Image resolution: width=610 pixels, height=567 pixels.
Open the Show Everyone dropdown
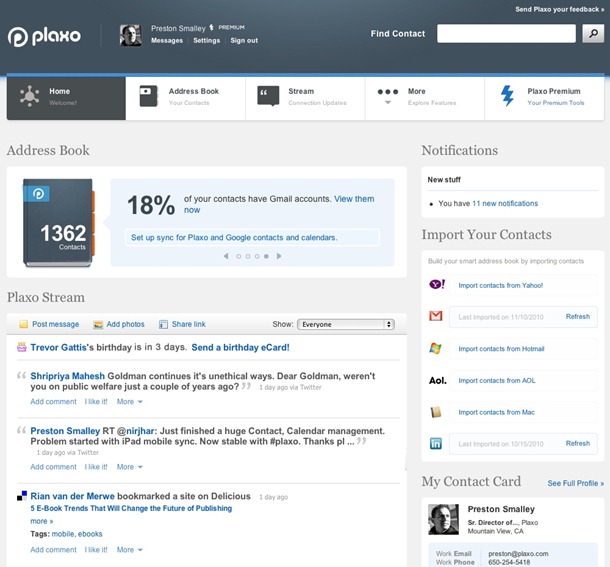pyautogui.click(x=346, y=325)
